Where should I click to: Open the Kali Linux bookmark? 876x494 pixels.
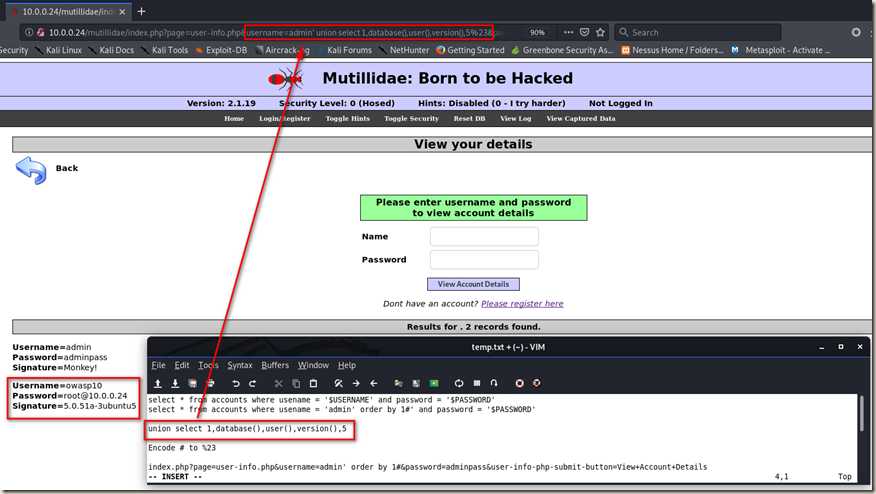click(59, 50)
